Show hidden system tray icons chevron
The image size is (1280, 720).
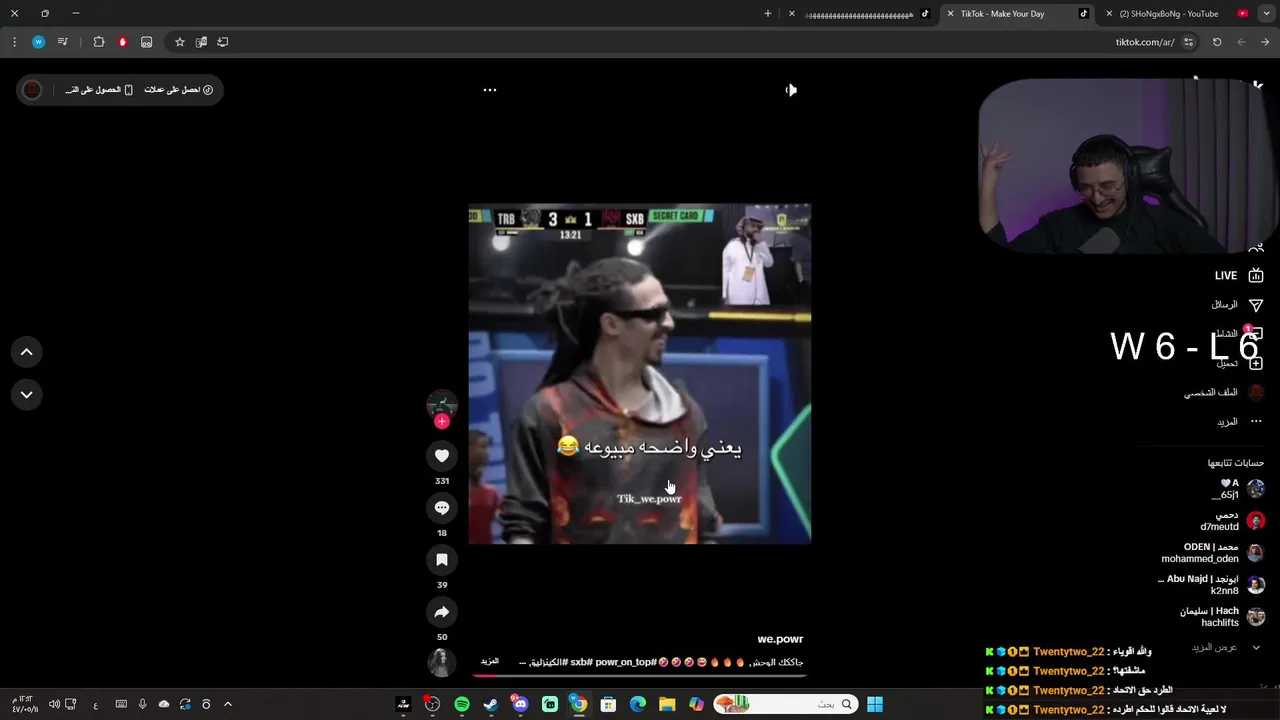pos(228,704)
